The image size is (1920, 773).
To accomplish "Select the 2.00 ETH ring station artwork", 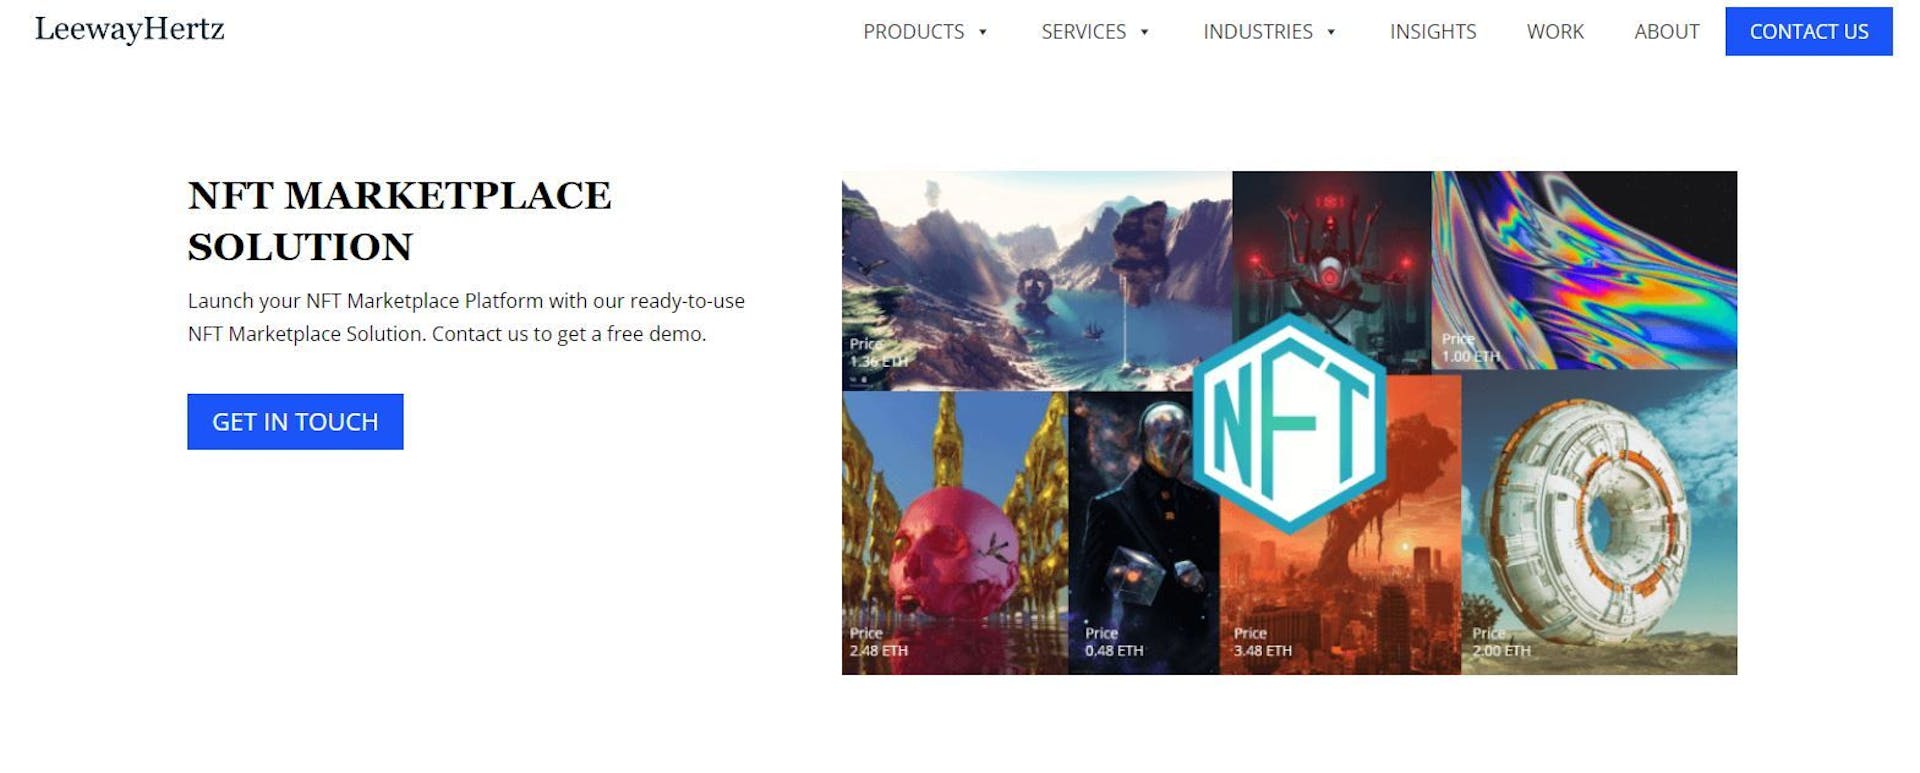I will (1599, 523).
